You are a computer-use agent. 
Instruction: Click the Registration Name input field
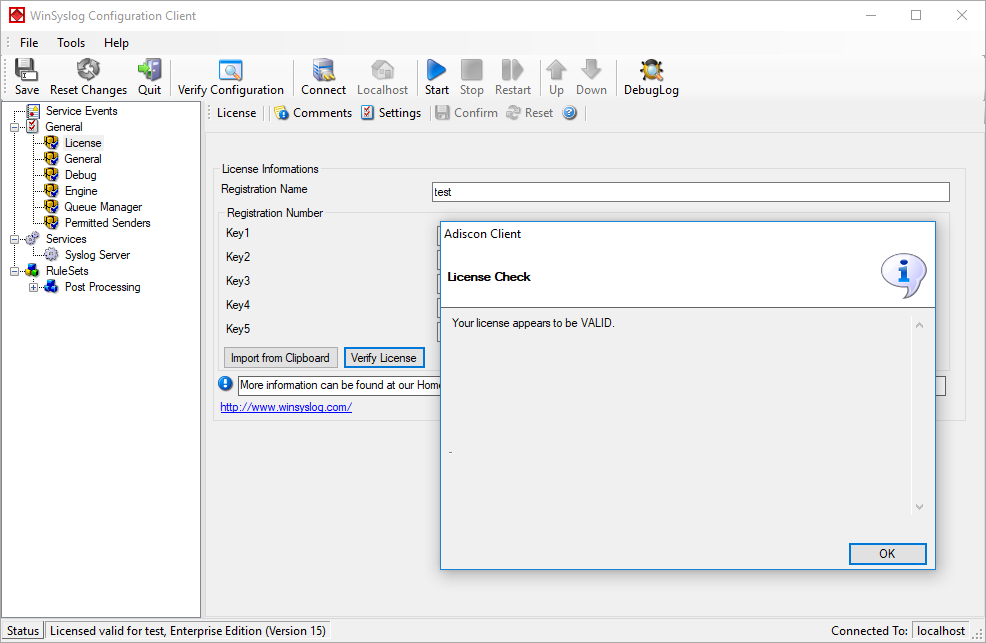coord(690,192)
